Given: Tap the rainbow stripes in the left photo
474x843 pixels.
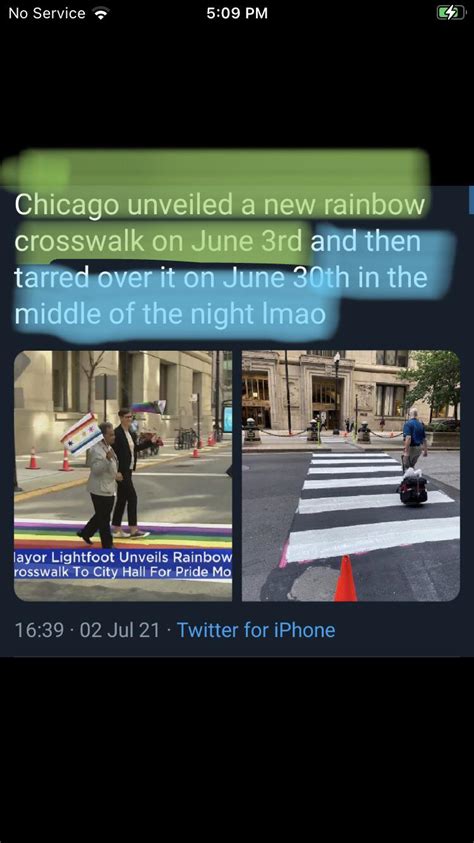Looking at the screenshot, I should (123, 534).
